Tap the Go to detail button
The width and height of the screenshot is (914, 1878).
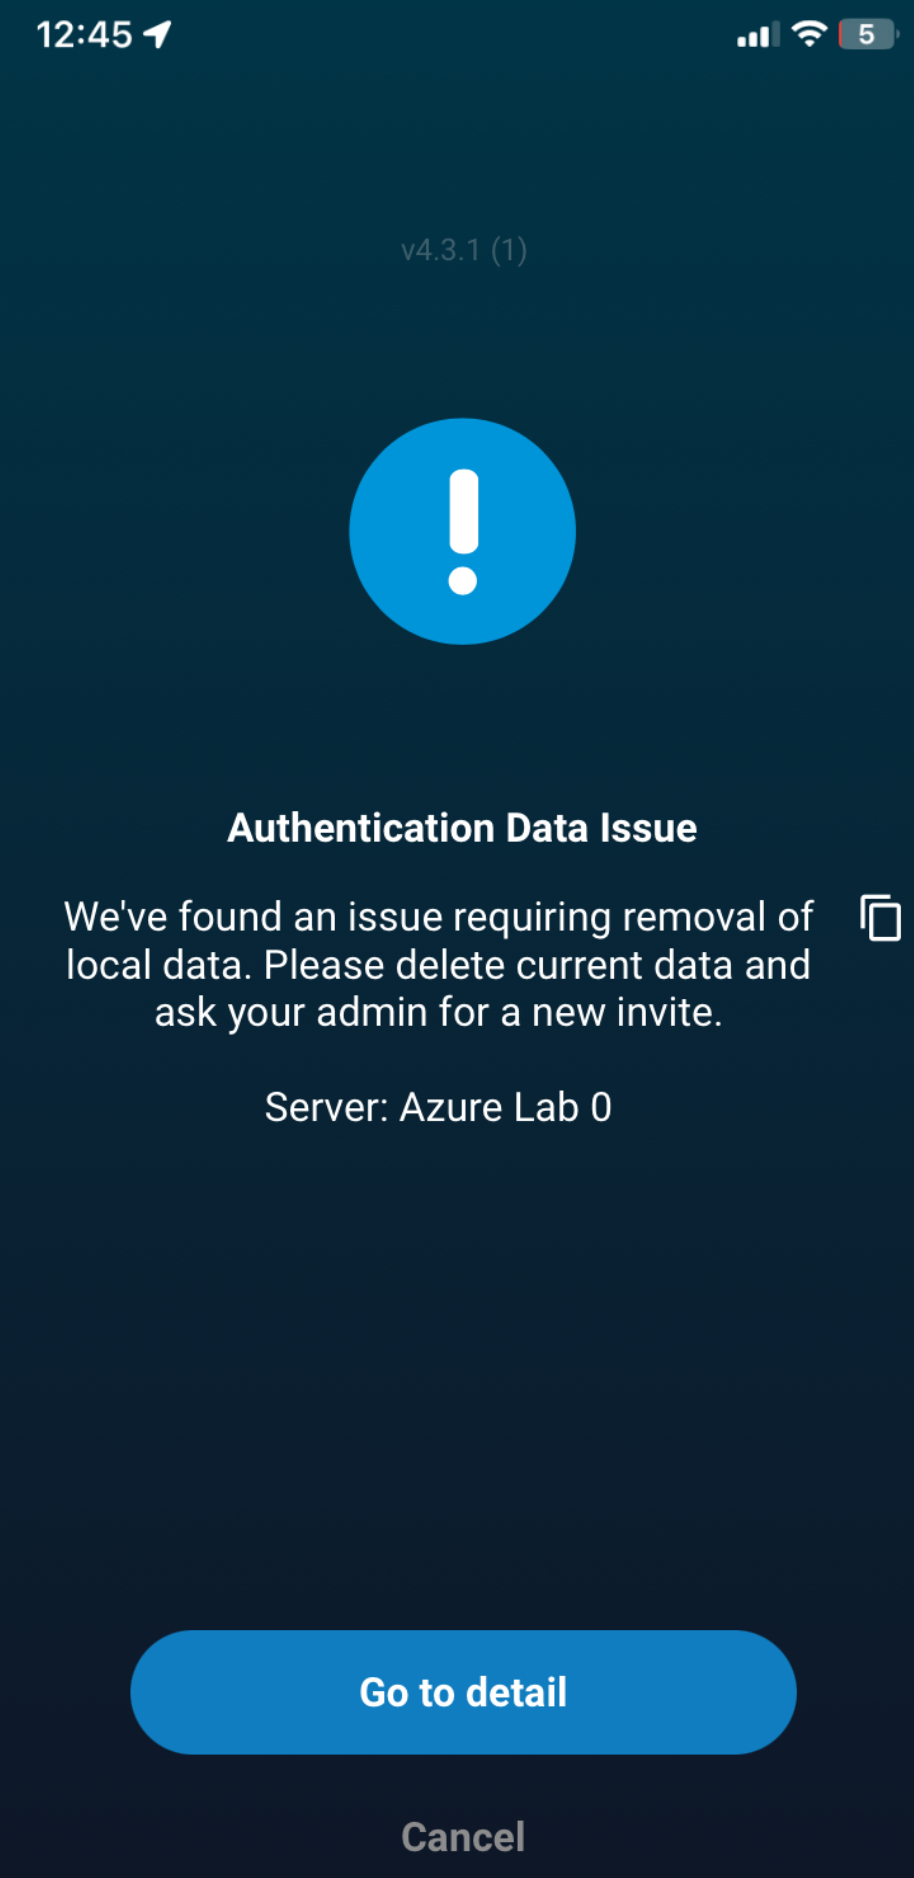[463, 1692]
